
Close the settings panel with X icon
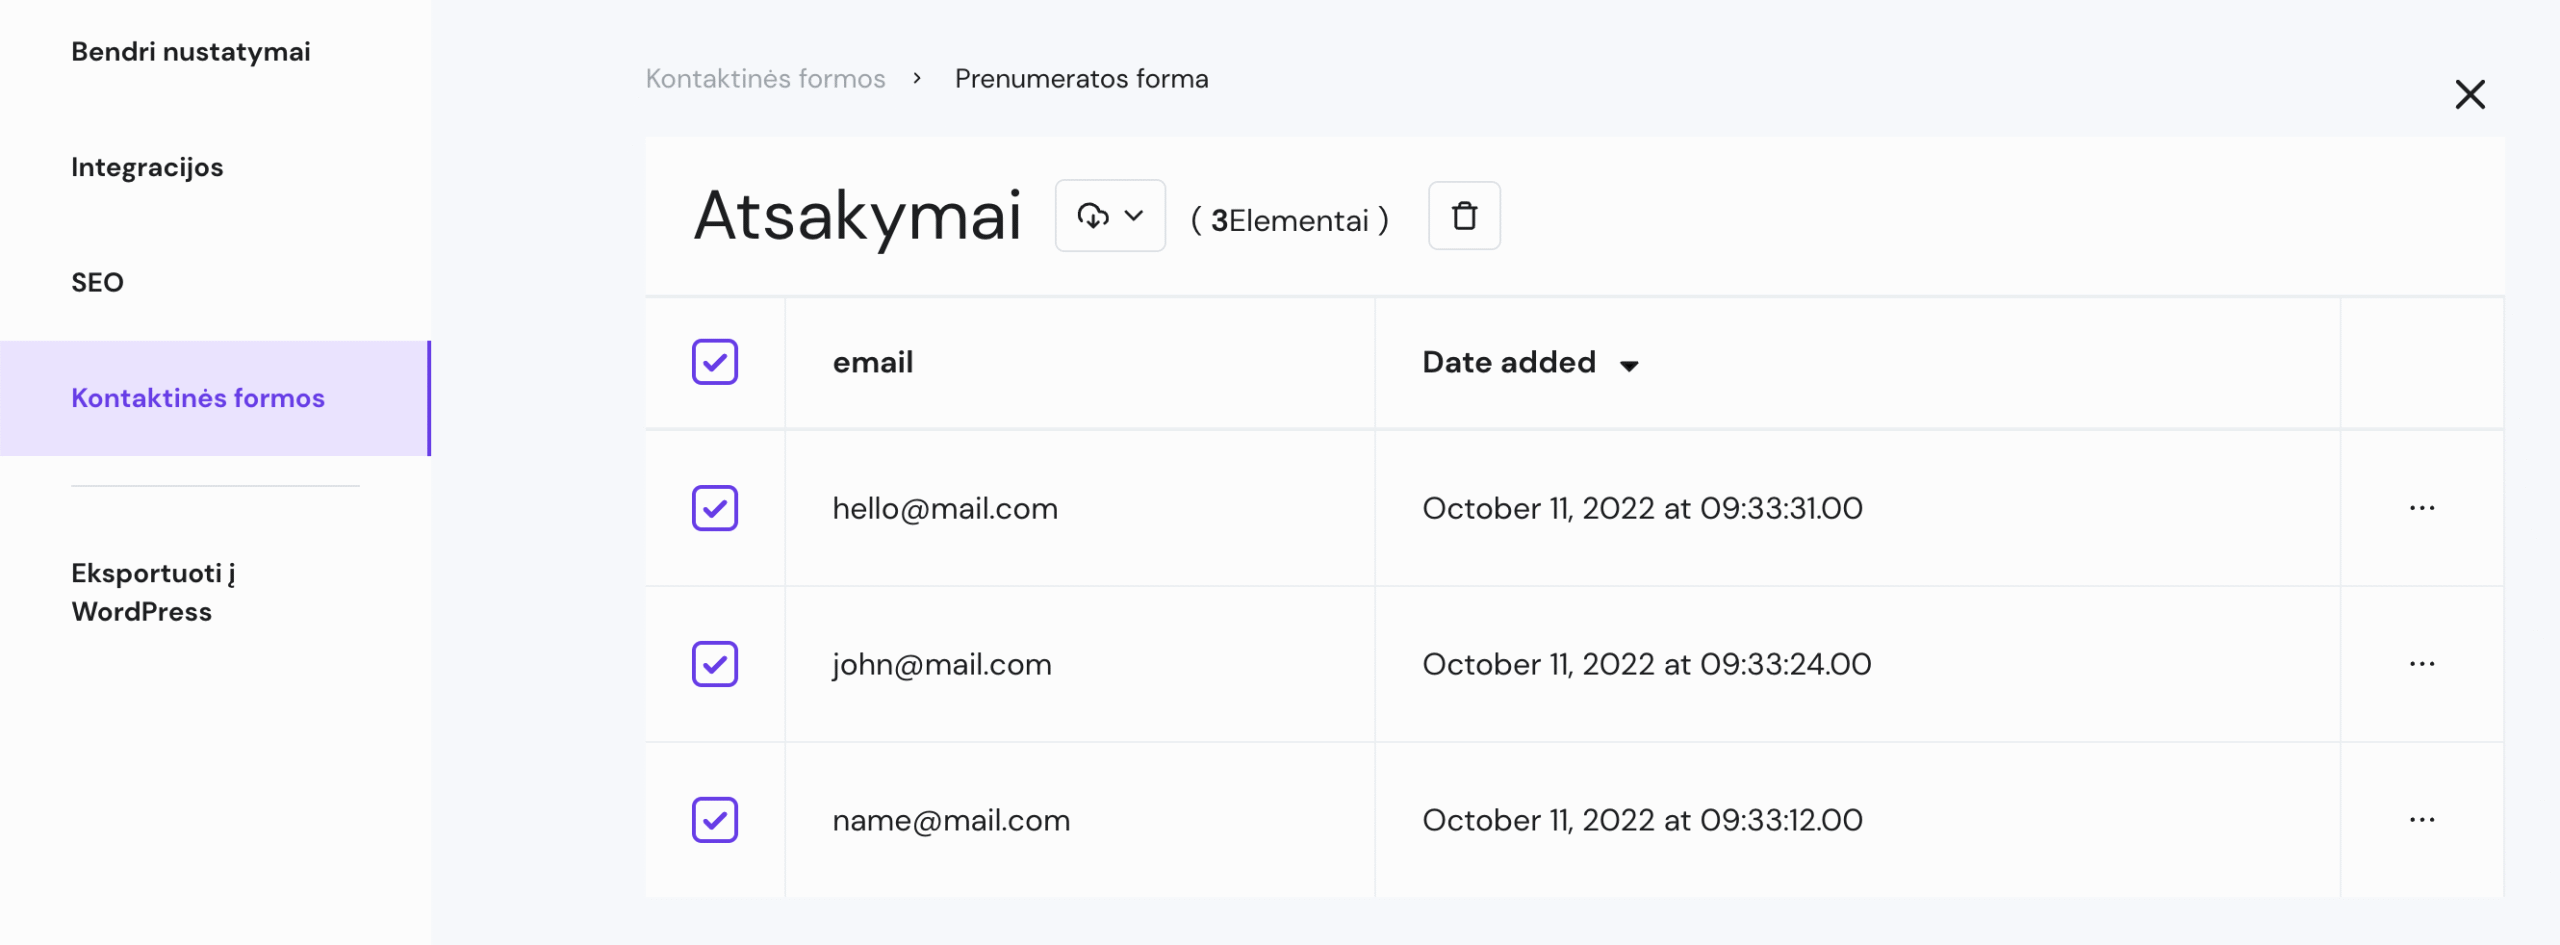pos(2470,95)
